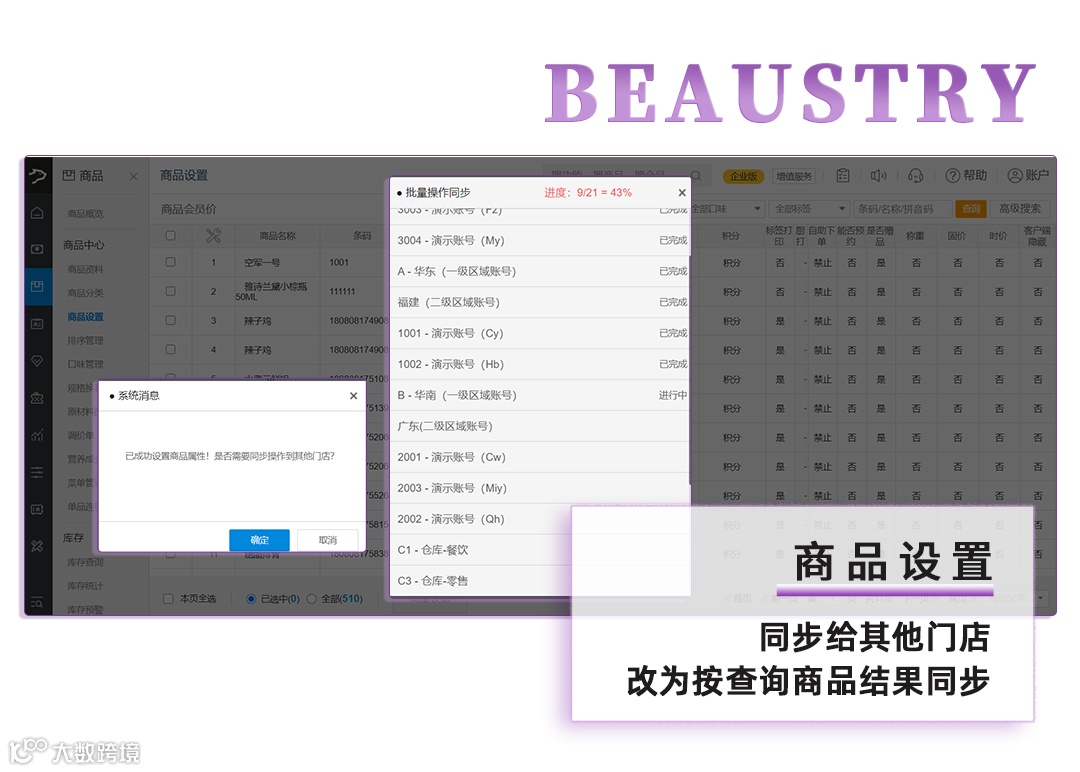This screenshot has width=1080, height=772.
Task: Select 福建 (二级区域账号) sync row
Action: (539, 302)
